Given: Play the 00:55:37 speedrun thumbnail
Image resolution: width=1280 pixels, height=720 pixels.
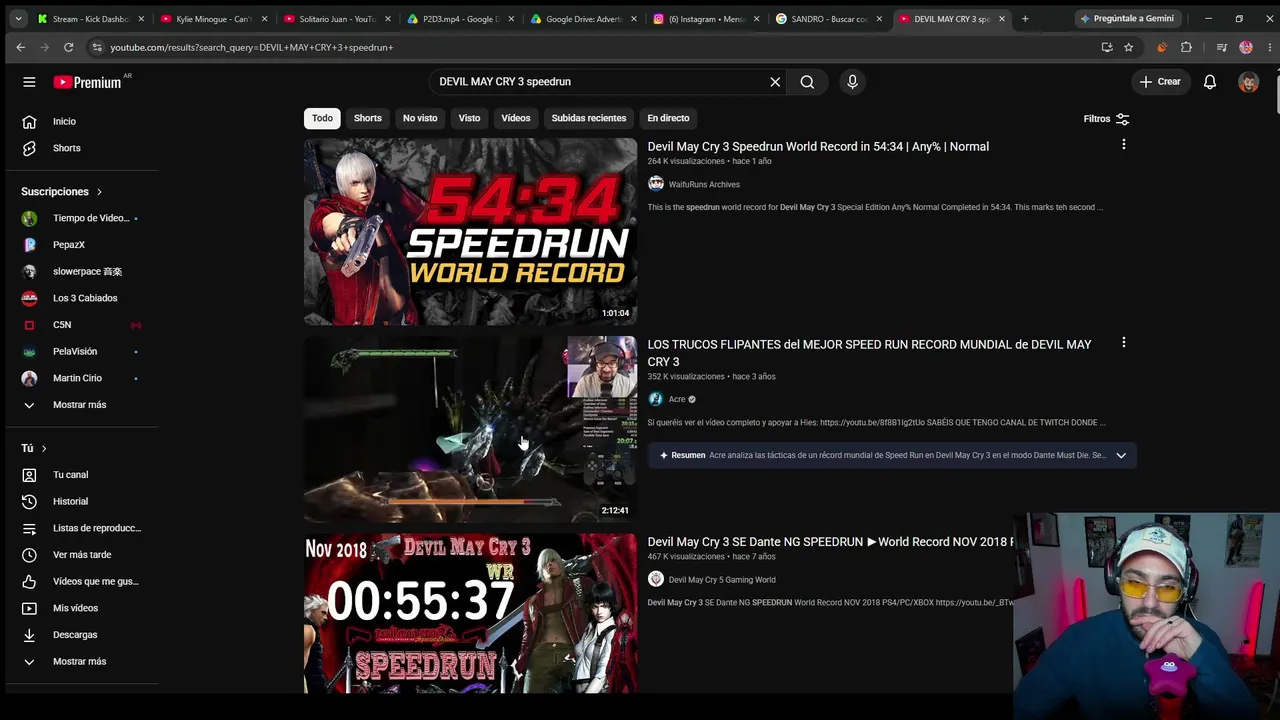Looking at the screenshot, I should point(470,613).
